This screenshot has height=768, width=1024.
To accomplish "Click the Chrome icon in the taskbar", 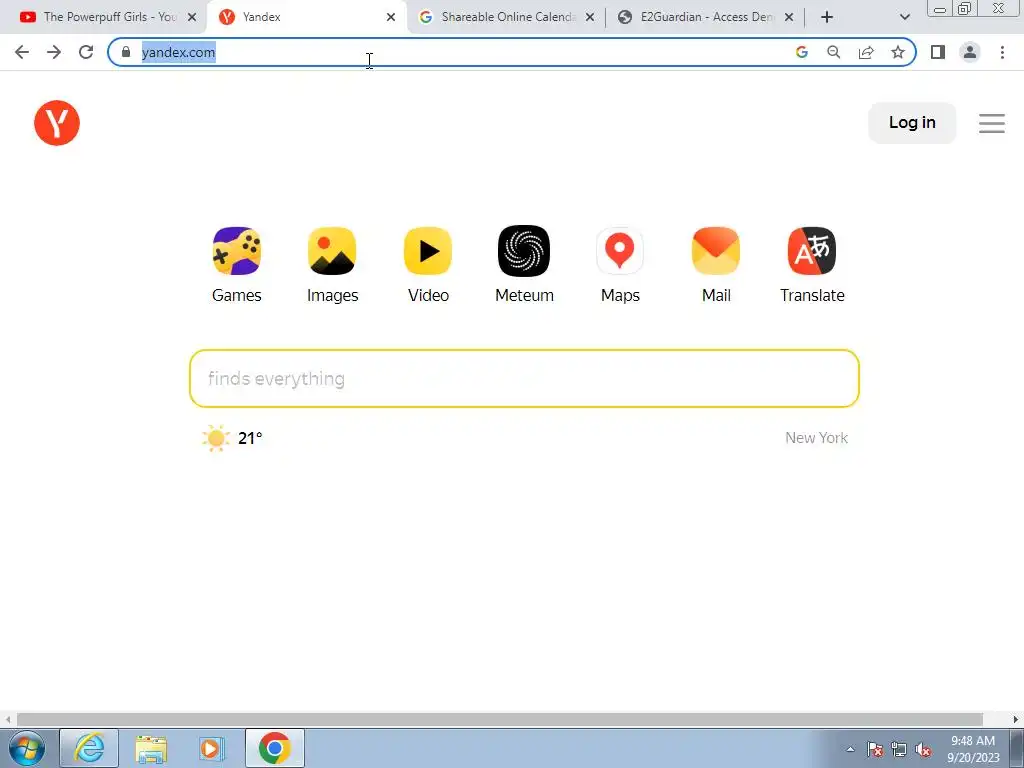I will (274, 748).
